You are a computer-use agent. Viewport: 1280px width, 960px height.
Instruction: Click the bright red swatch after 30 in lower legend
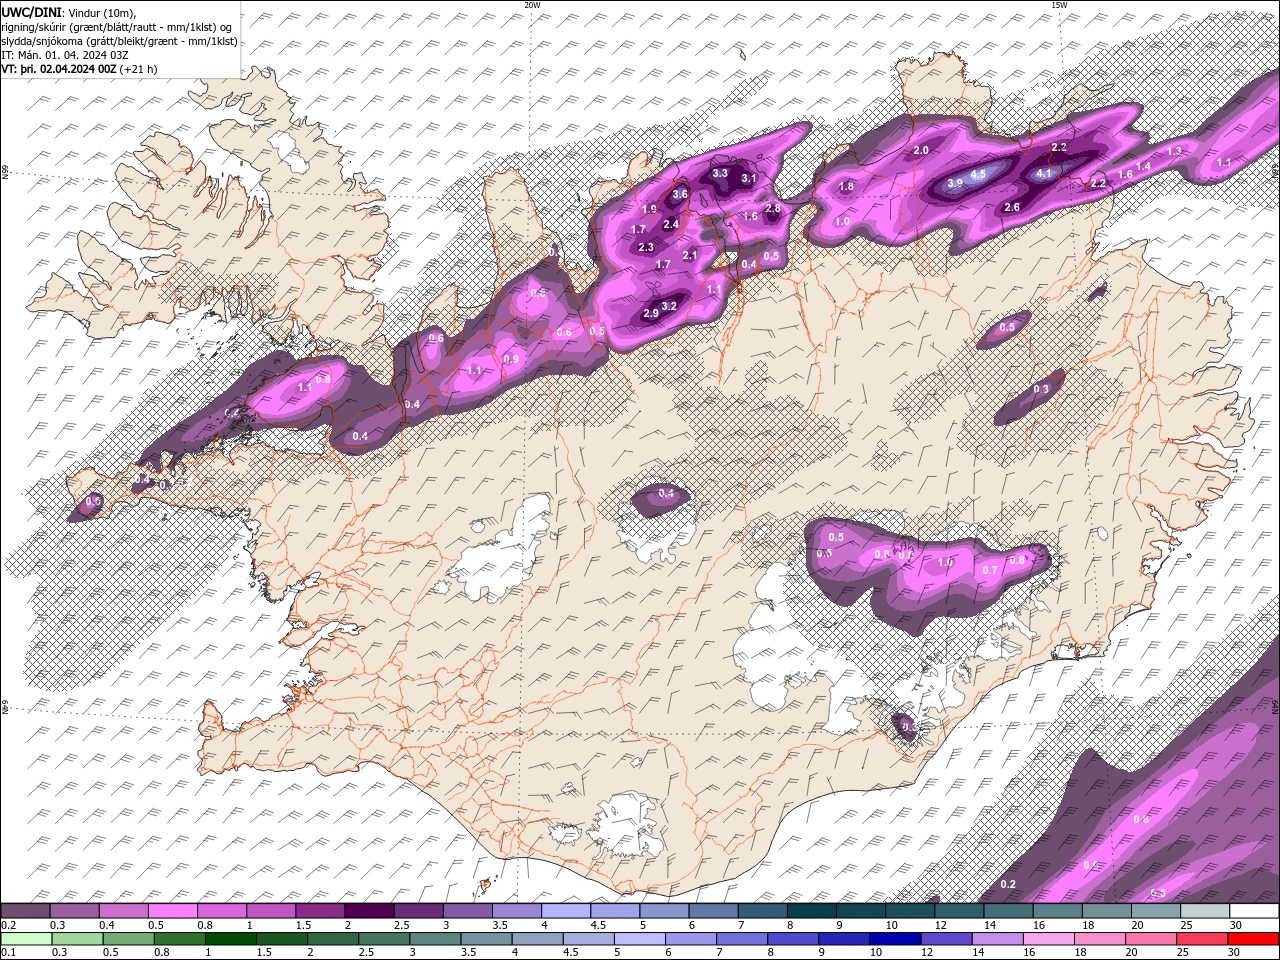click(x=1253, y=939)
